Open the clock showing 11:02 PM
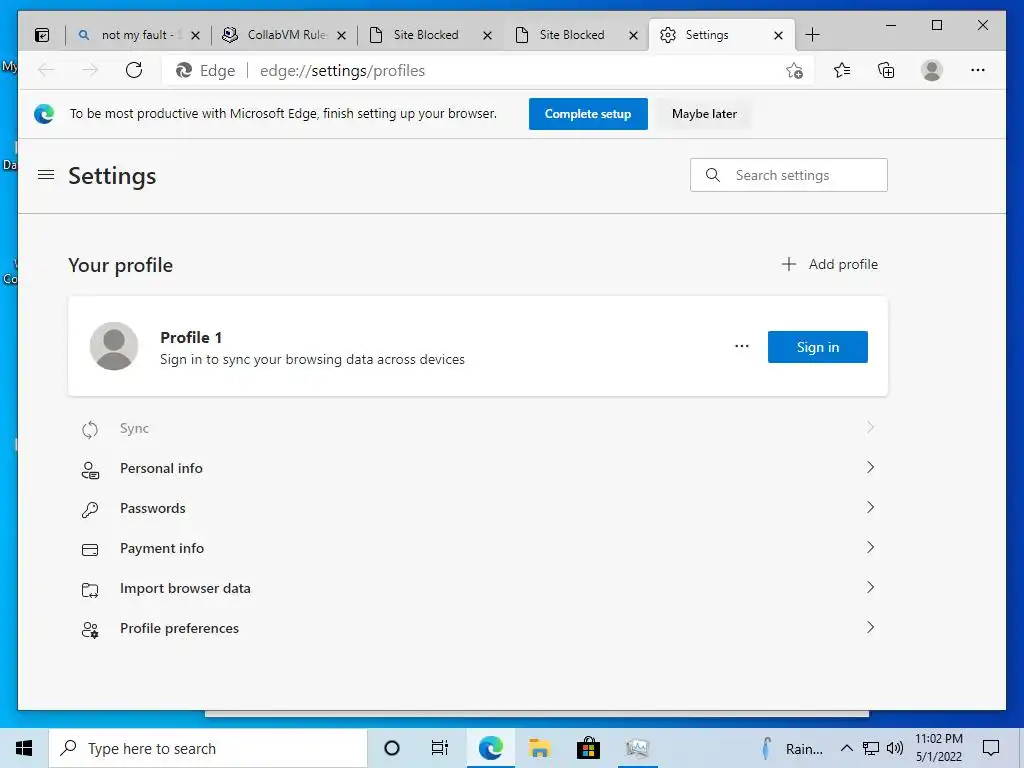This screenshot has height=768, width=1024. 938,748
